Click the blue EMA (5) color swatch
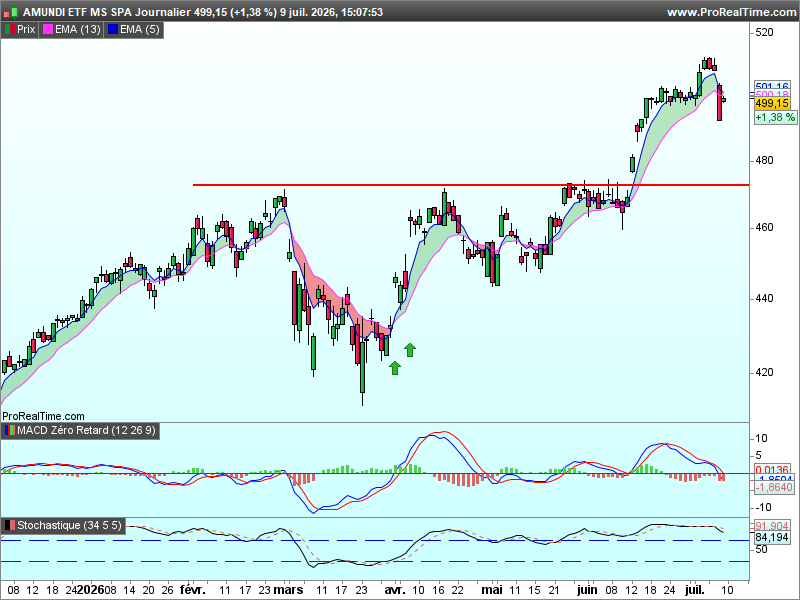 pyautogui.click(x=113, y=30)
